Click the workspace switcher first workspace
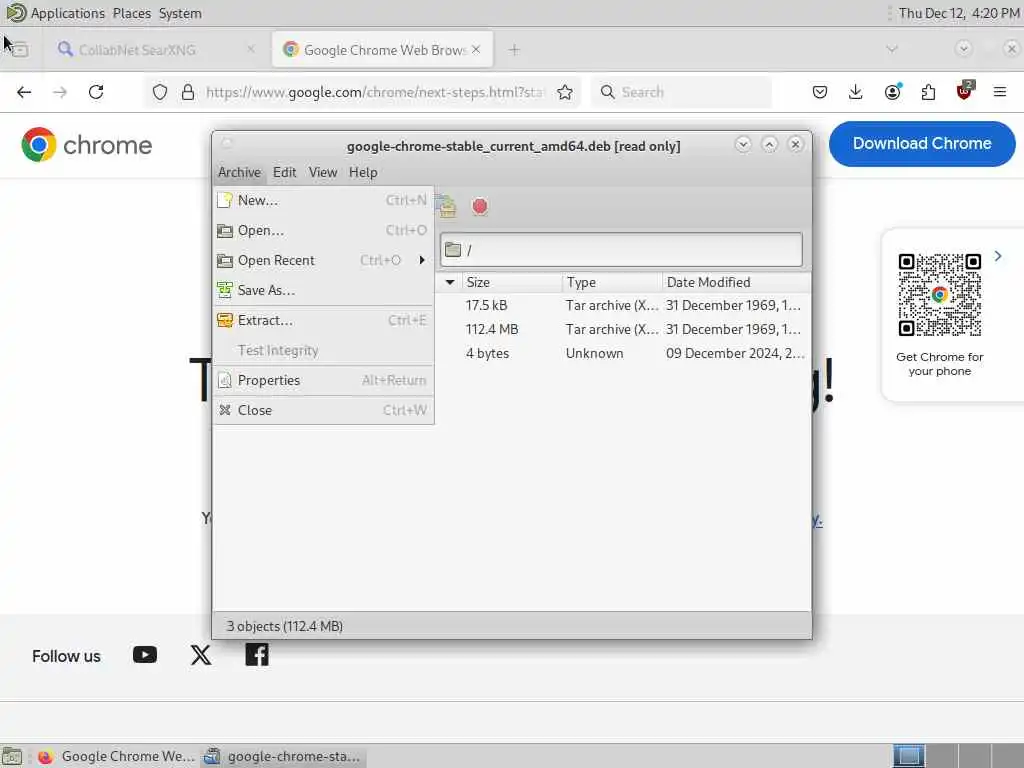This screenshot has width=1024, height=768. point(908,756)
